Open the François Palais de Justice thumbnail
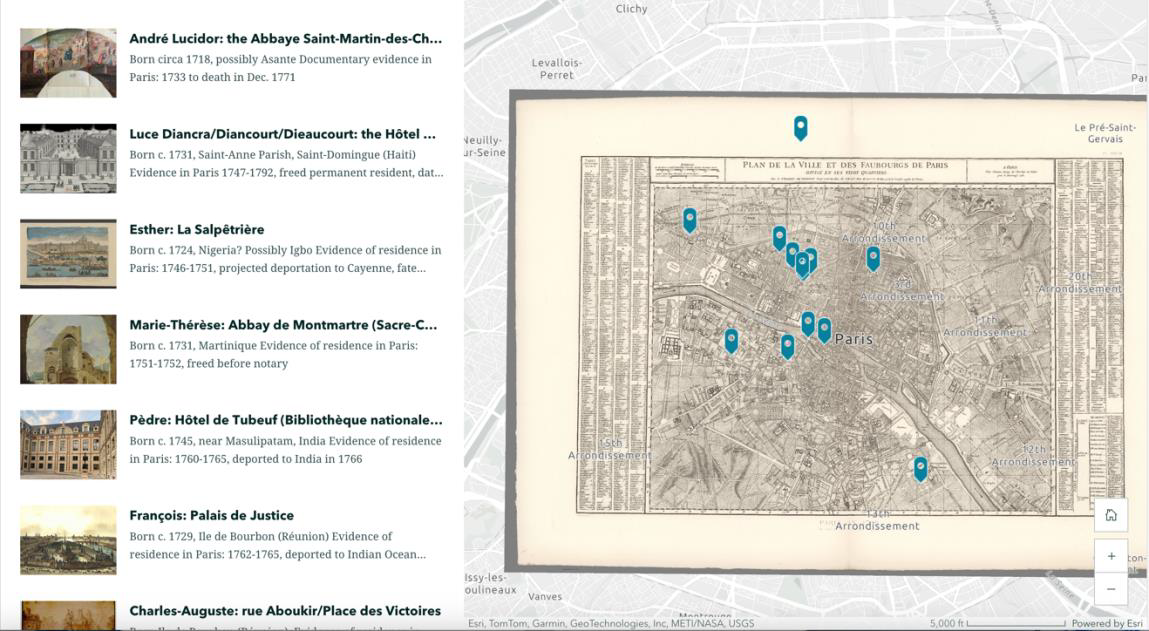Viewport: 1149px width, 631px height. pos(68,539)
